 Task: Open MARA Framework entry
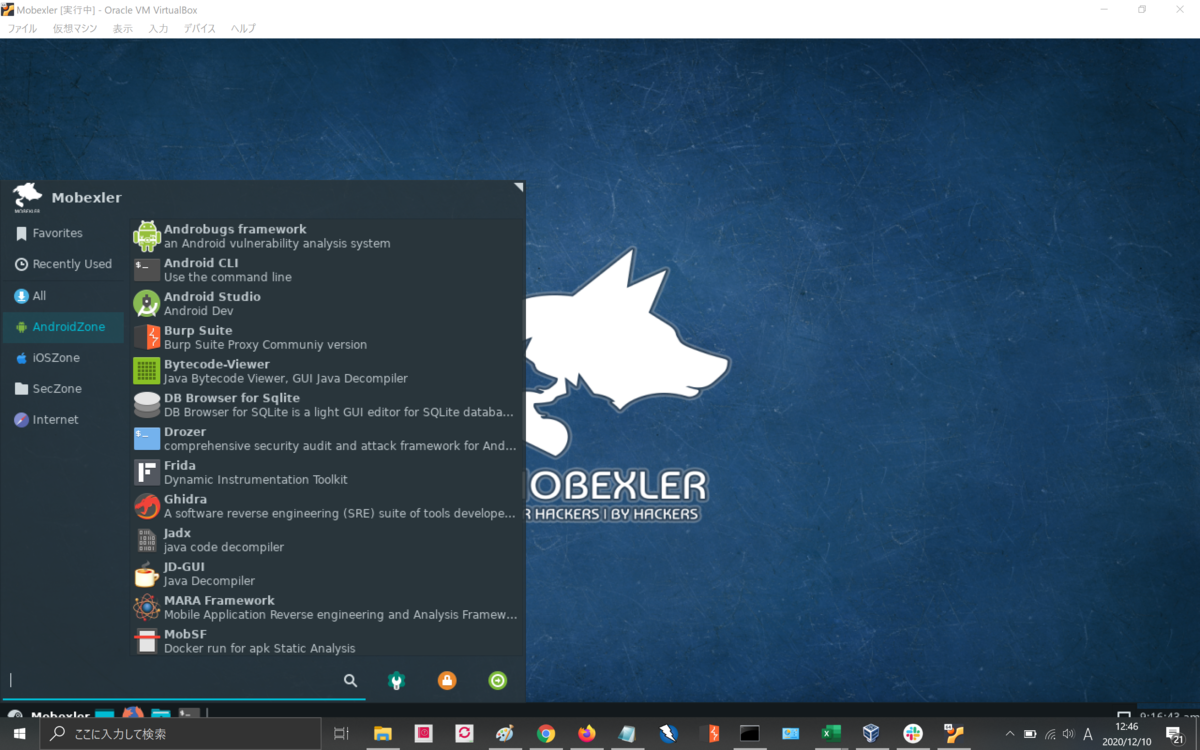coord(326,607)
